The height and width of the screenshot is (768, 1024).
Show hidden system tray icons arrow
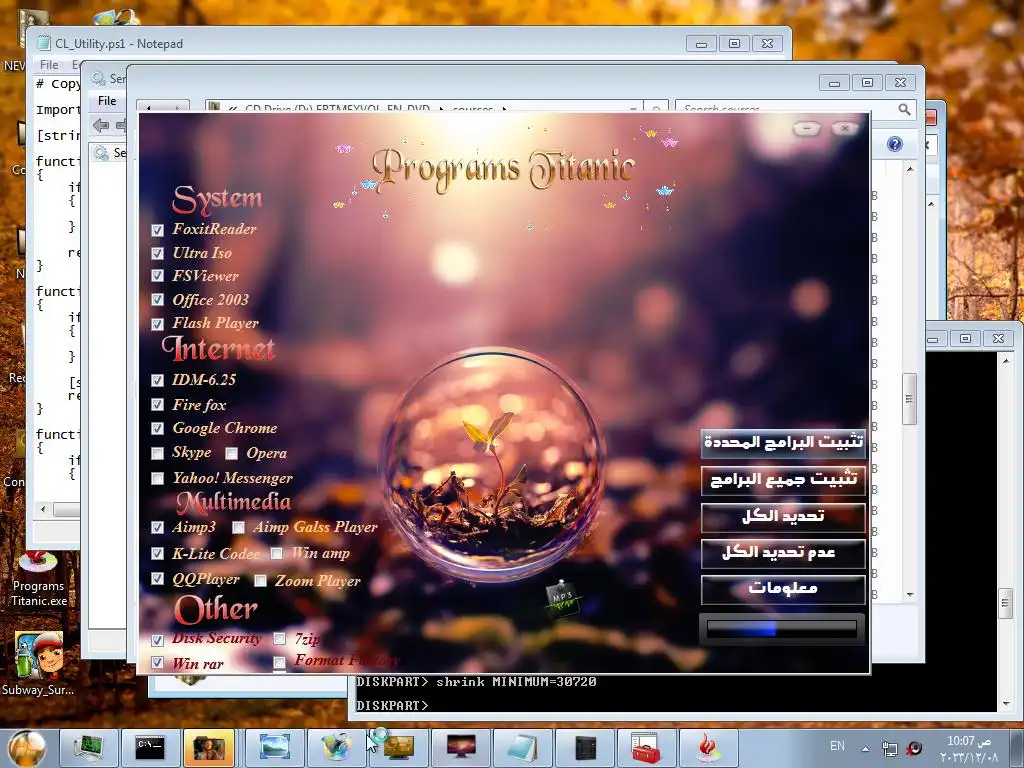865,748
